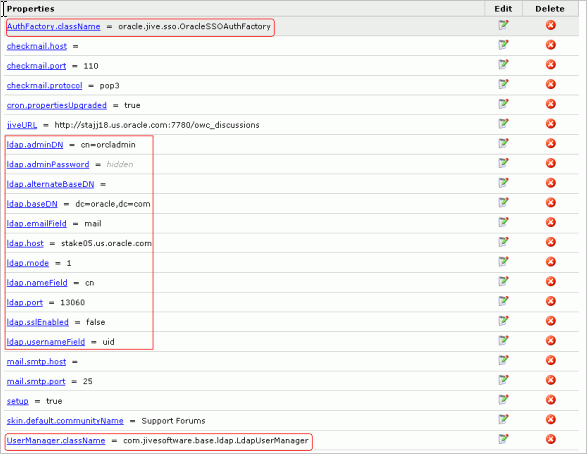The height and width of the screenshot is (454, 587).
Task: Select the setup property link
Action: pos(18,401)
